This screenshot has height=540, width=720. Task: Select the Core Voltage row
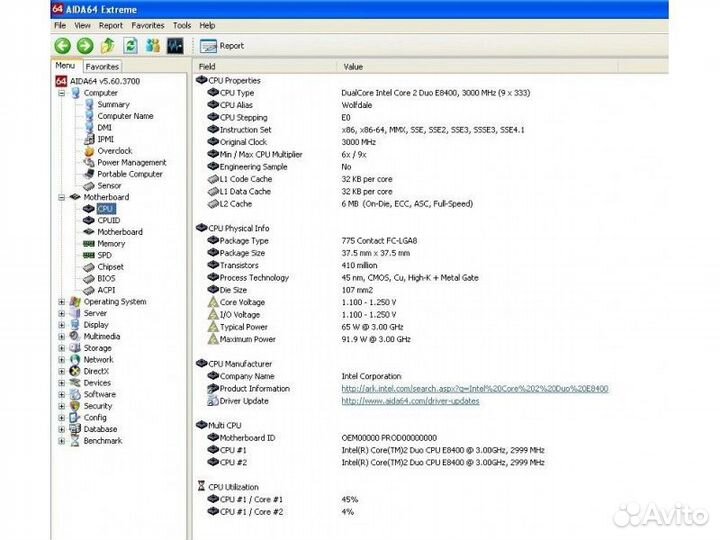point(302,303)
